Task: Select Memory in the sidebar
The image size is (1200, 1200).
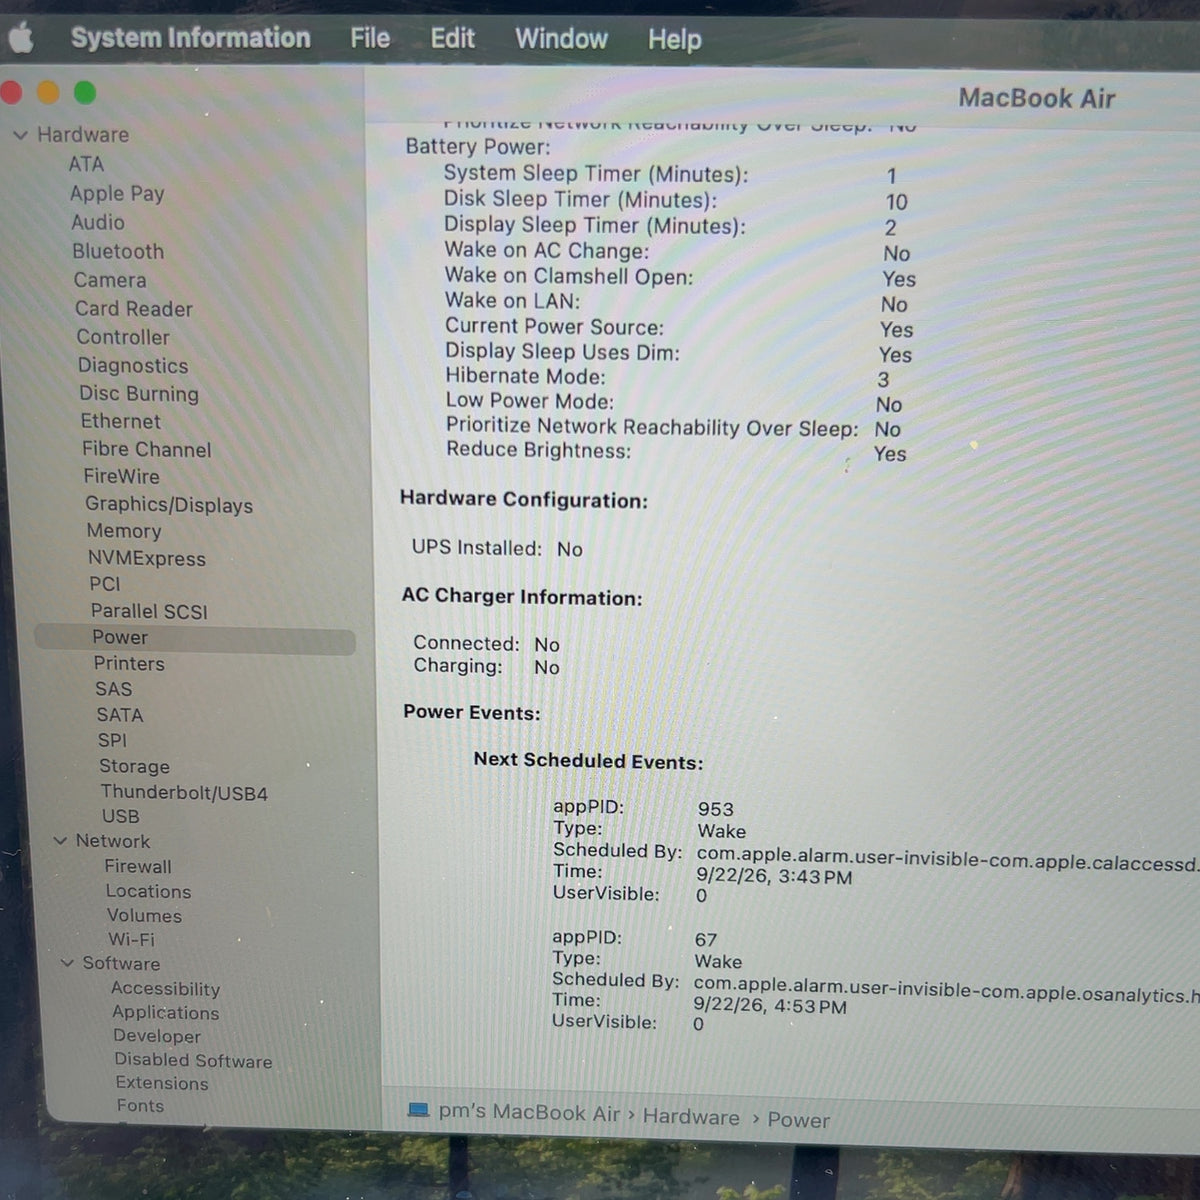Action: [x=124, y=531]
